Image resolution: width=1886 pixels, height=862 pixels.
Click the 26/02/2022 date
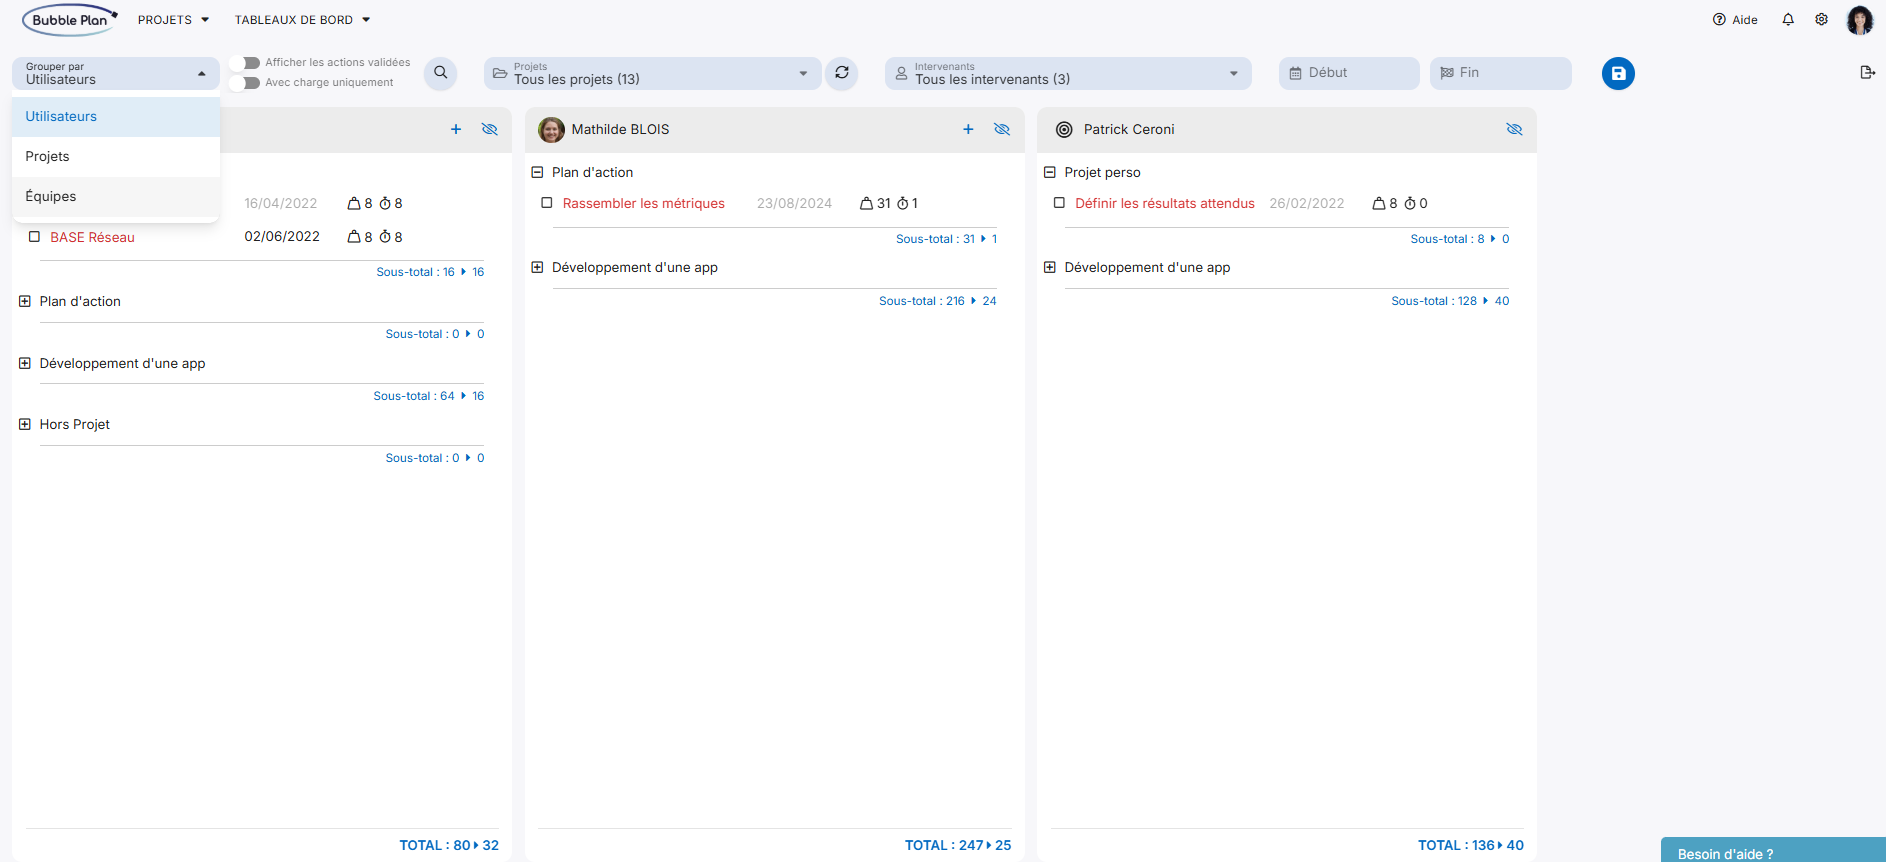pyautogui.click(x=1307, y=203)
